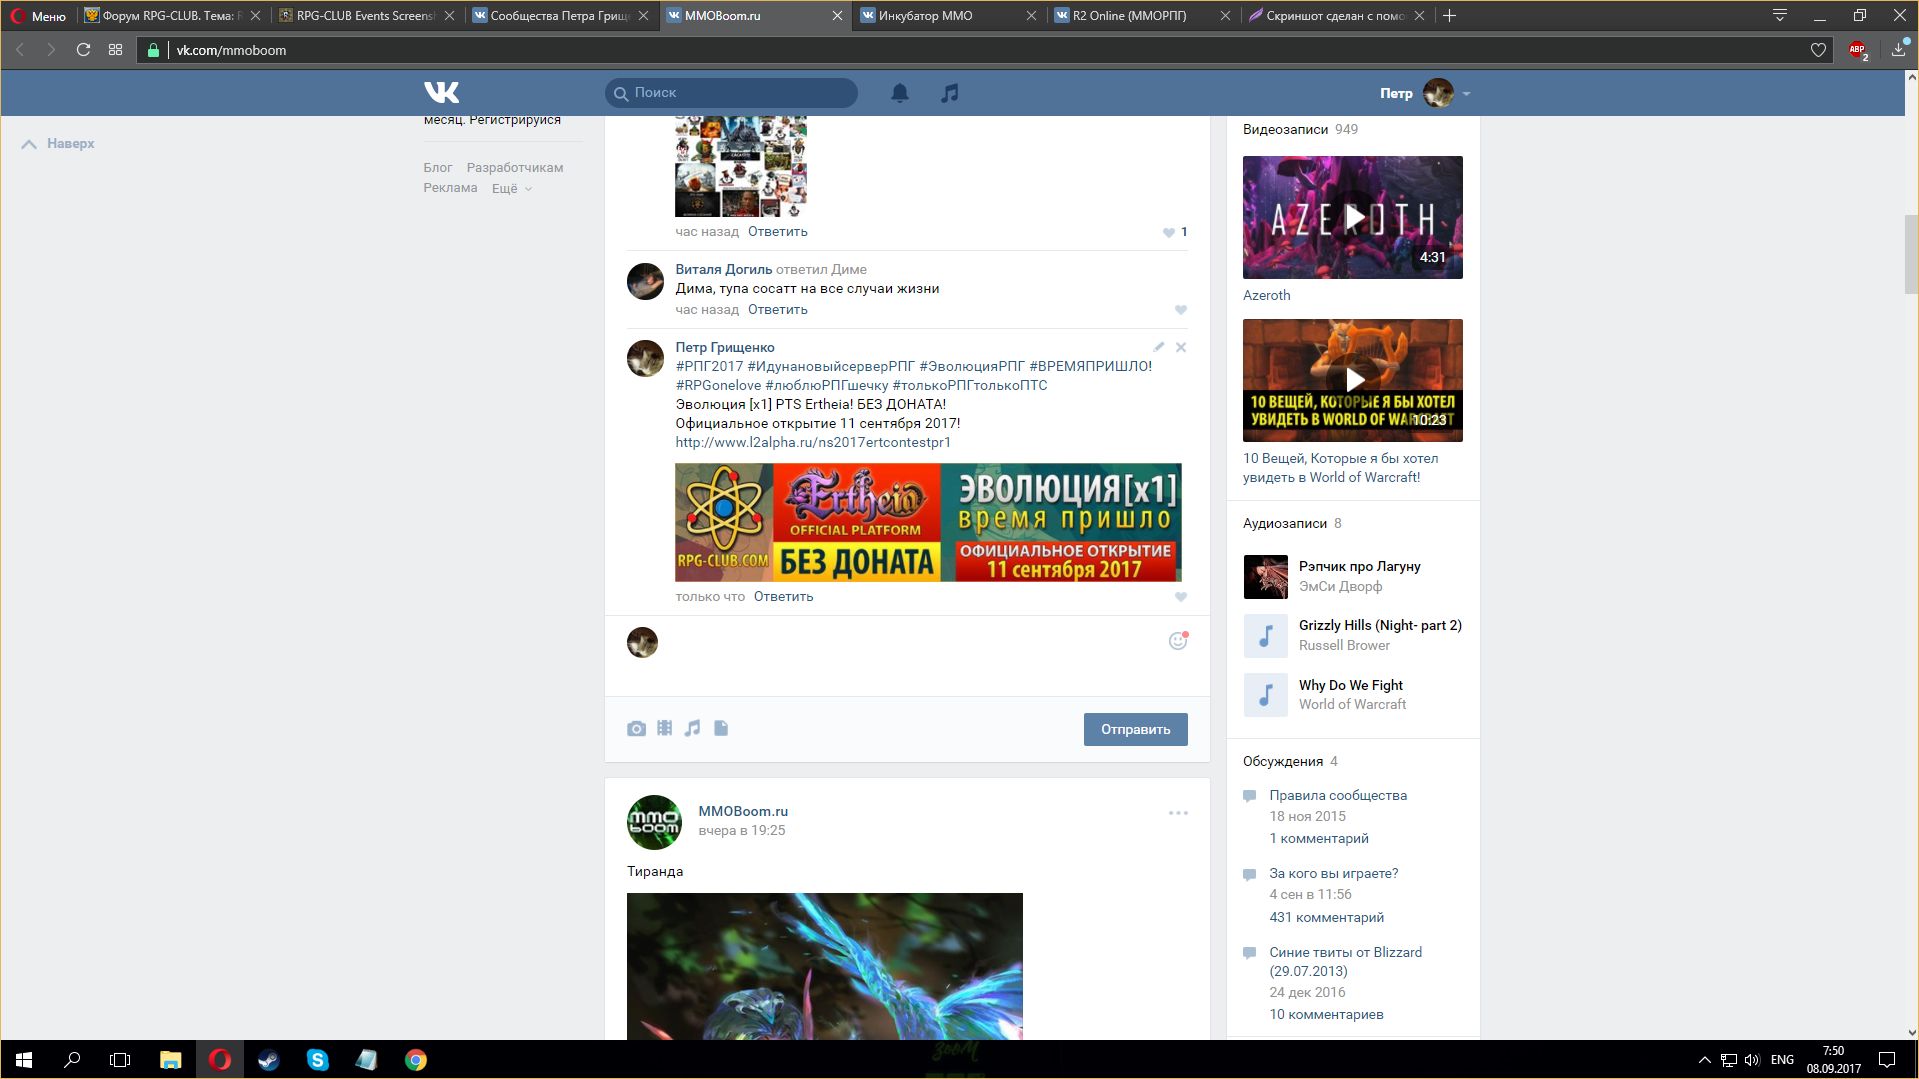Play the 10 Вещей World of Warcraft video
Screen dimensions: 1919x1079
pos(1352,380)
